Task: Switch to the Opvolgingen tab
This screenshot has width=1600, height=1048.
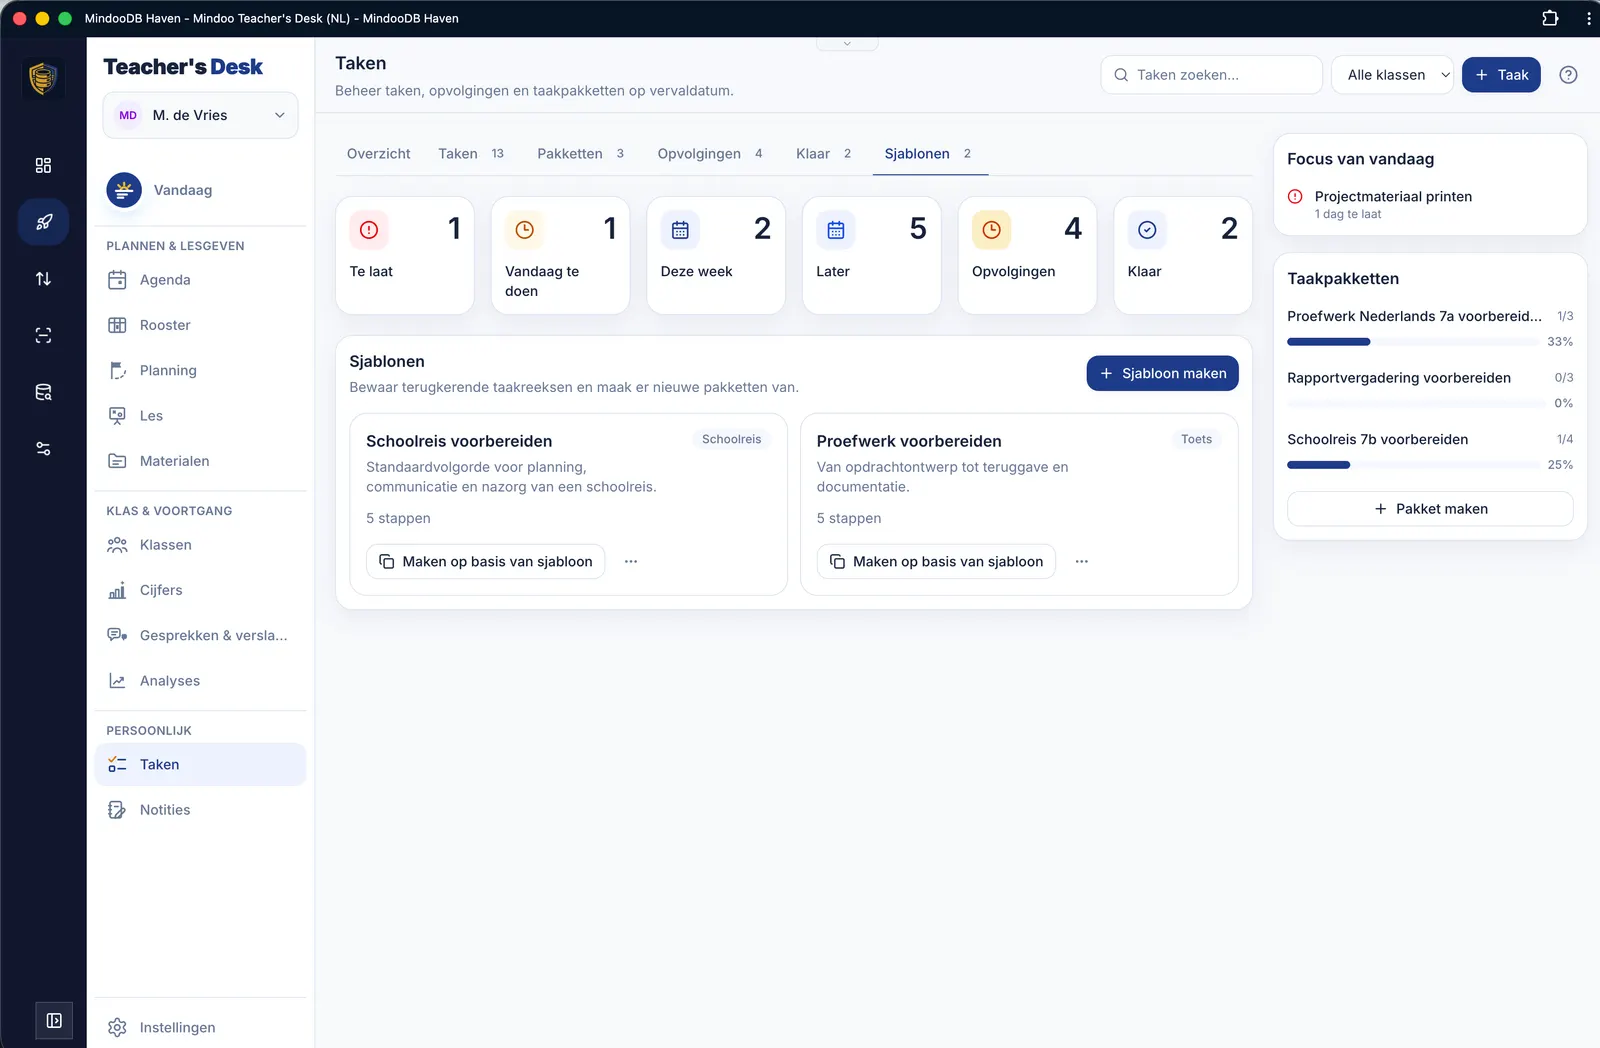Action: 710,154
